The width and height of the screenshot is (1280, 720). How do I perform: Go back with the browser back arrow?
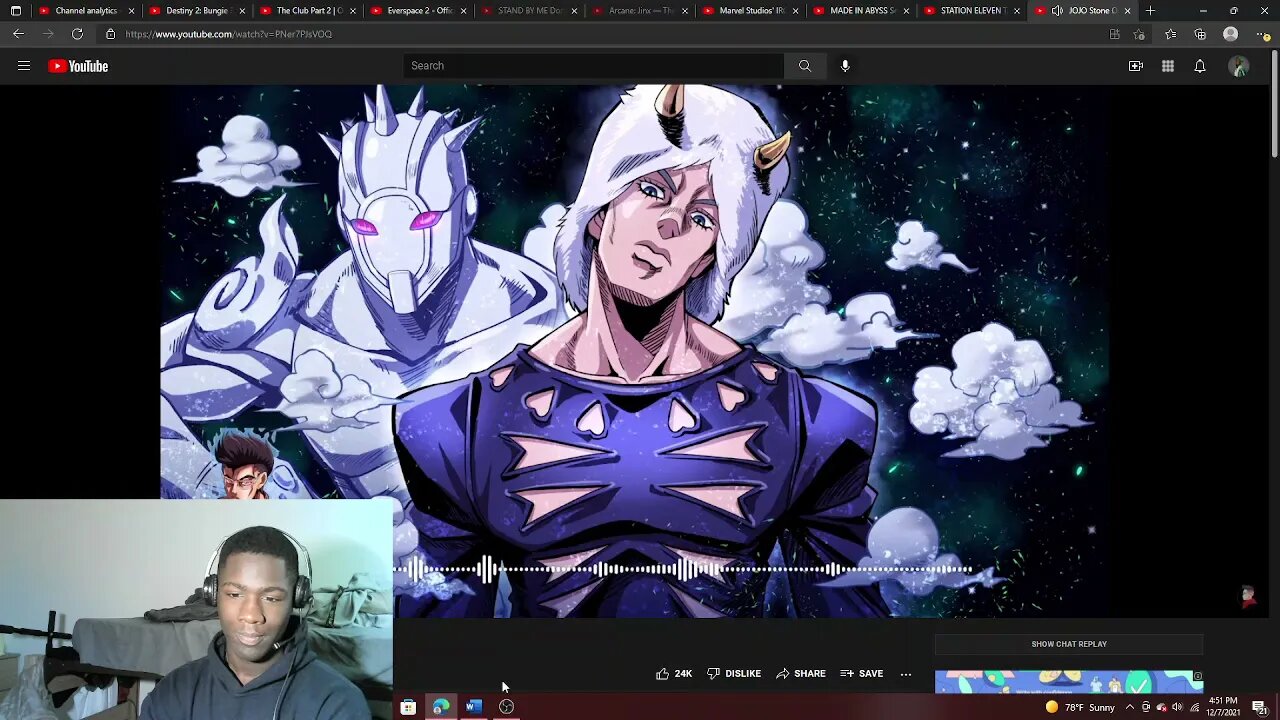tap(18, 34)
